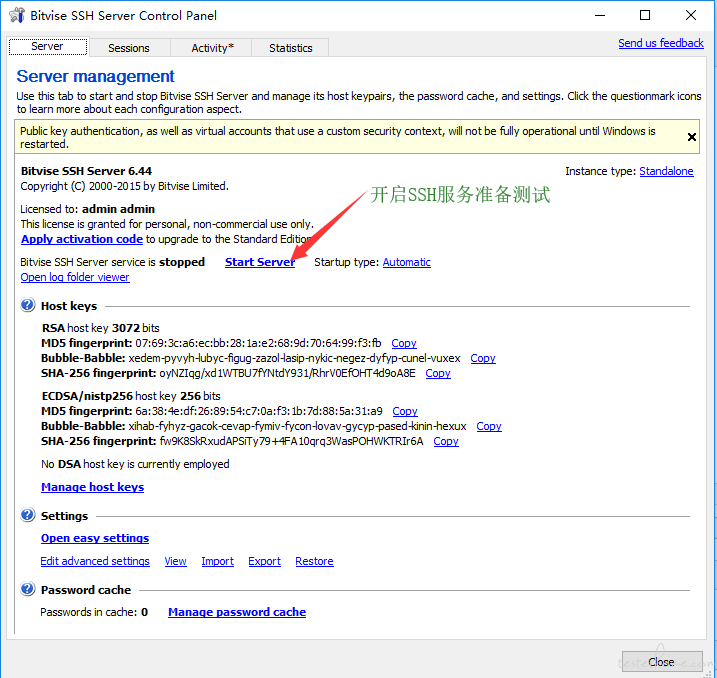Click the 'Server management' heading

pos(96,76)
